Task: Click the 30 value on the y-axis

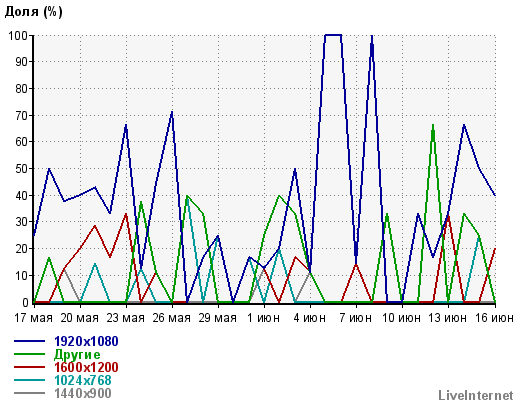Action: (x=22, y=222)
